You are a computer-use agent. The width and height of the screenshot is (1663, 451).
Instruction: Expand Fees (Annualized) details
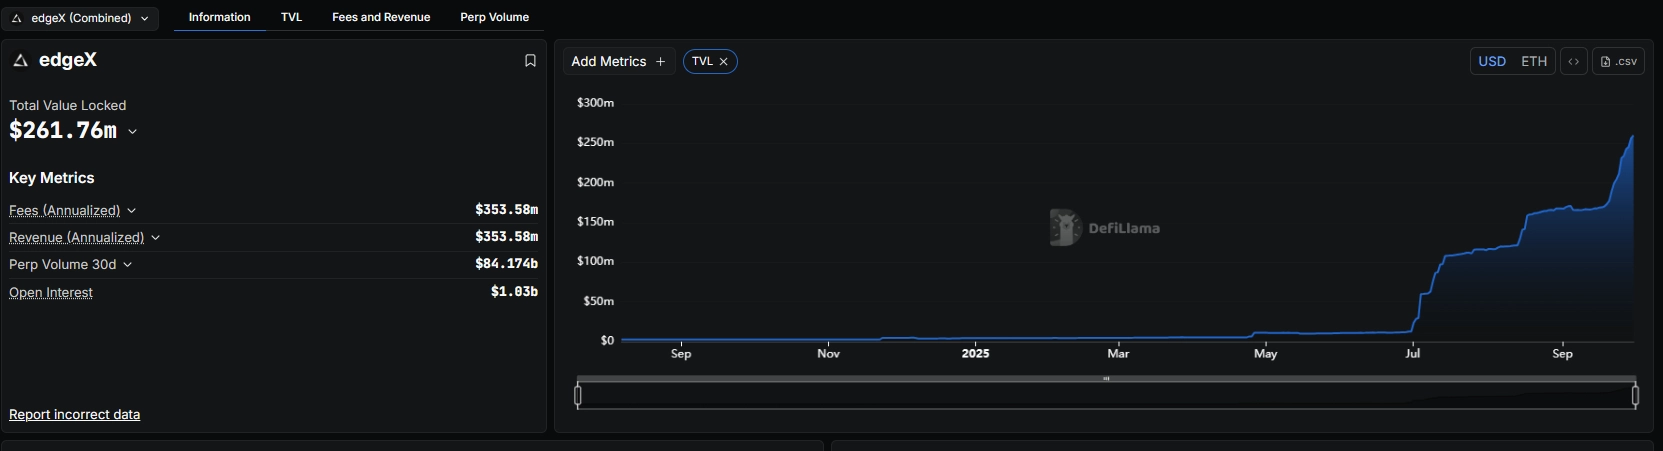pos(132,211)
